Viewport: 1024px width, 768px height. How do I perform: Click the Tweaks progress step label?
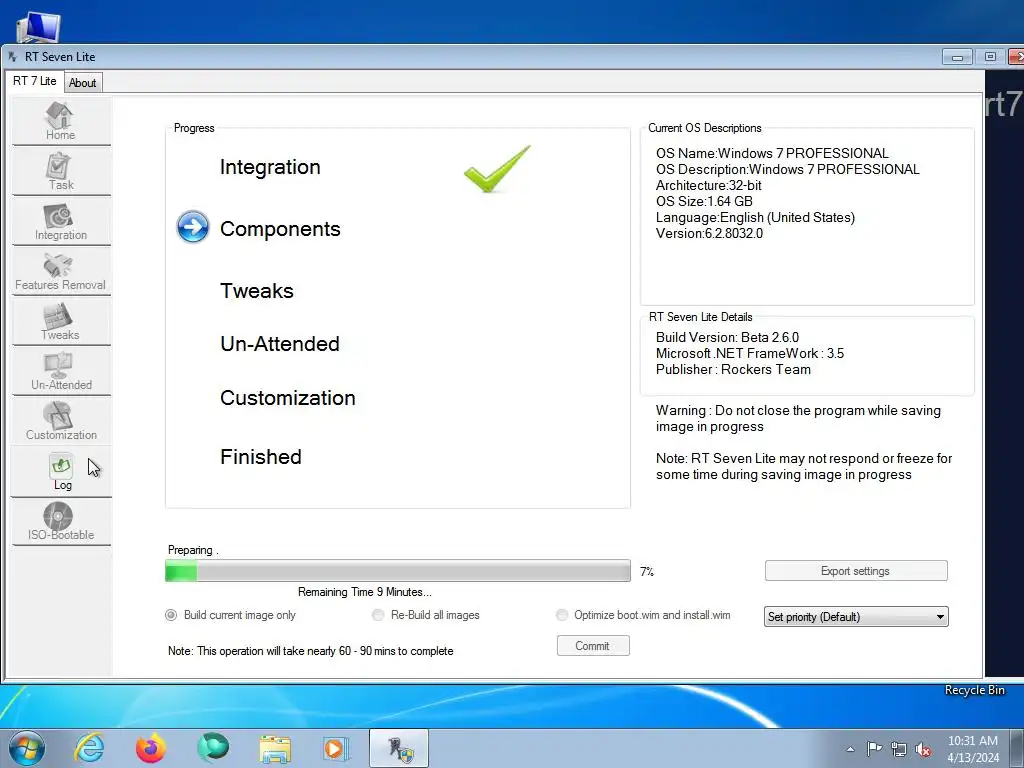[x=257, y=291]
